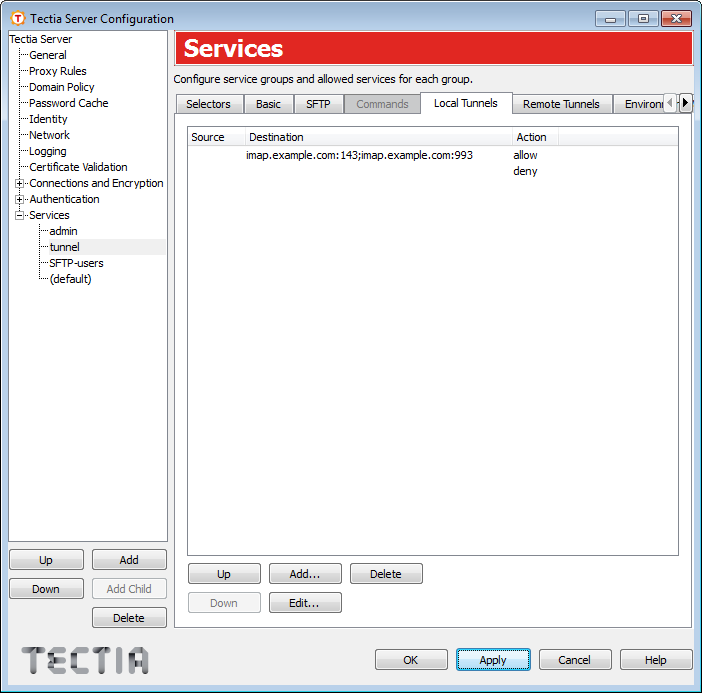This screenshot has height=693, width=702.
Task: Select the Services label in tree
Action: [49, 215]
